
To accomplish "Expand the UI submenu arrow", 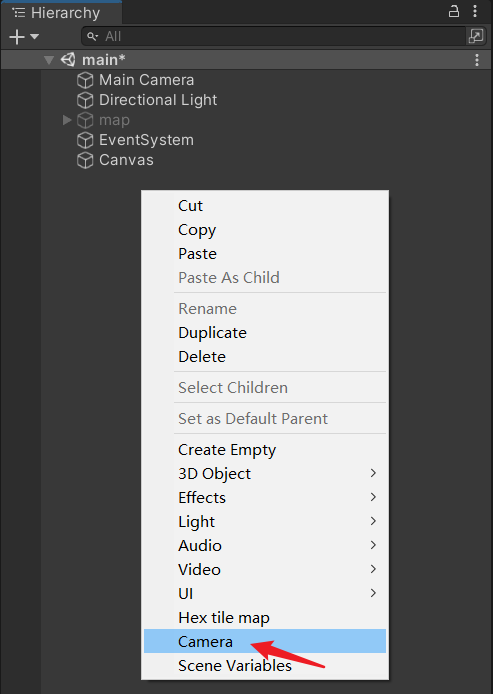I will (373, 593).
